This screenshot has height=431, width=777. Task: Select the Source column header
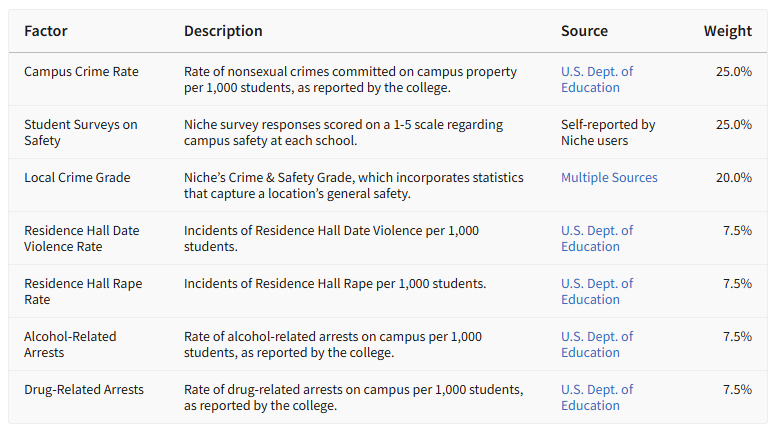[x=584, y=31]
